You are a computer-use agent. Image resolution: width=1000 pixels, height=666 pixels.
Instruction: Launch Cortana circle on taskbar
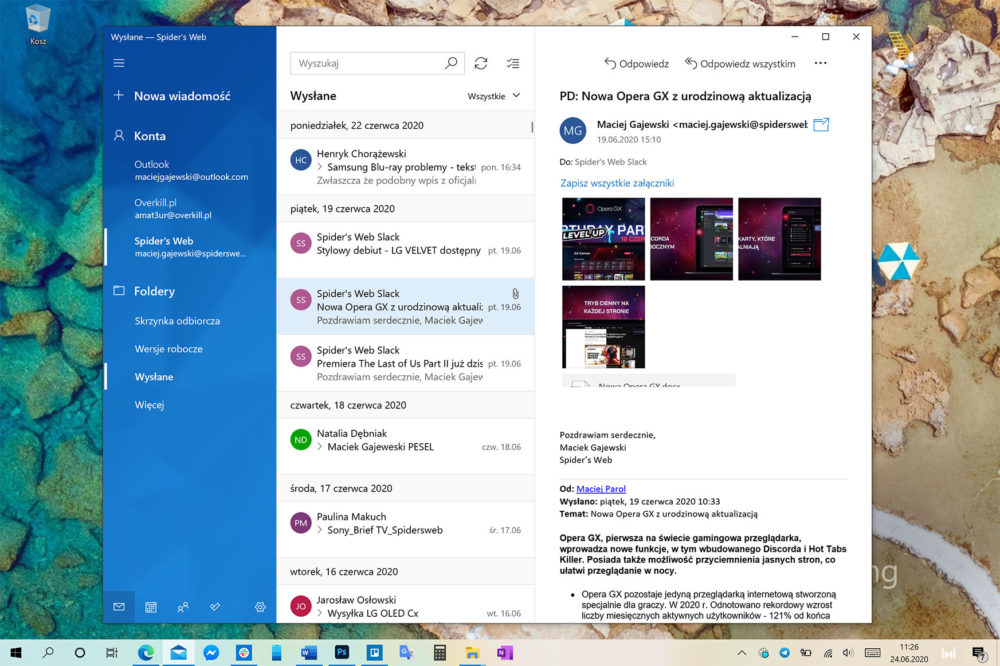tap(80, 653)
